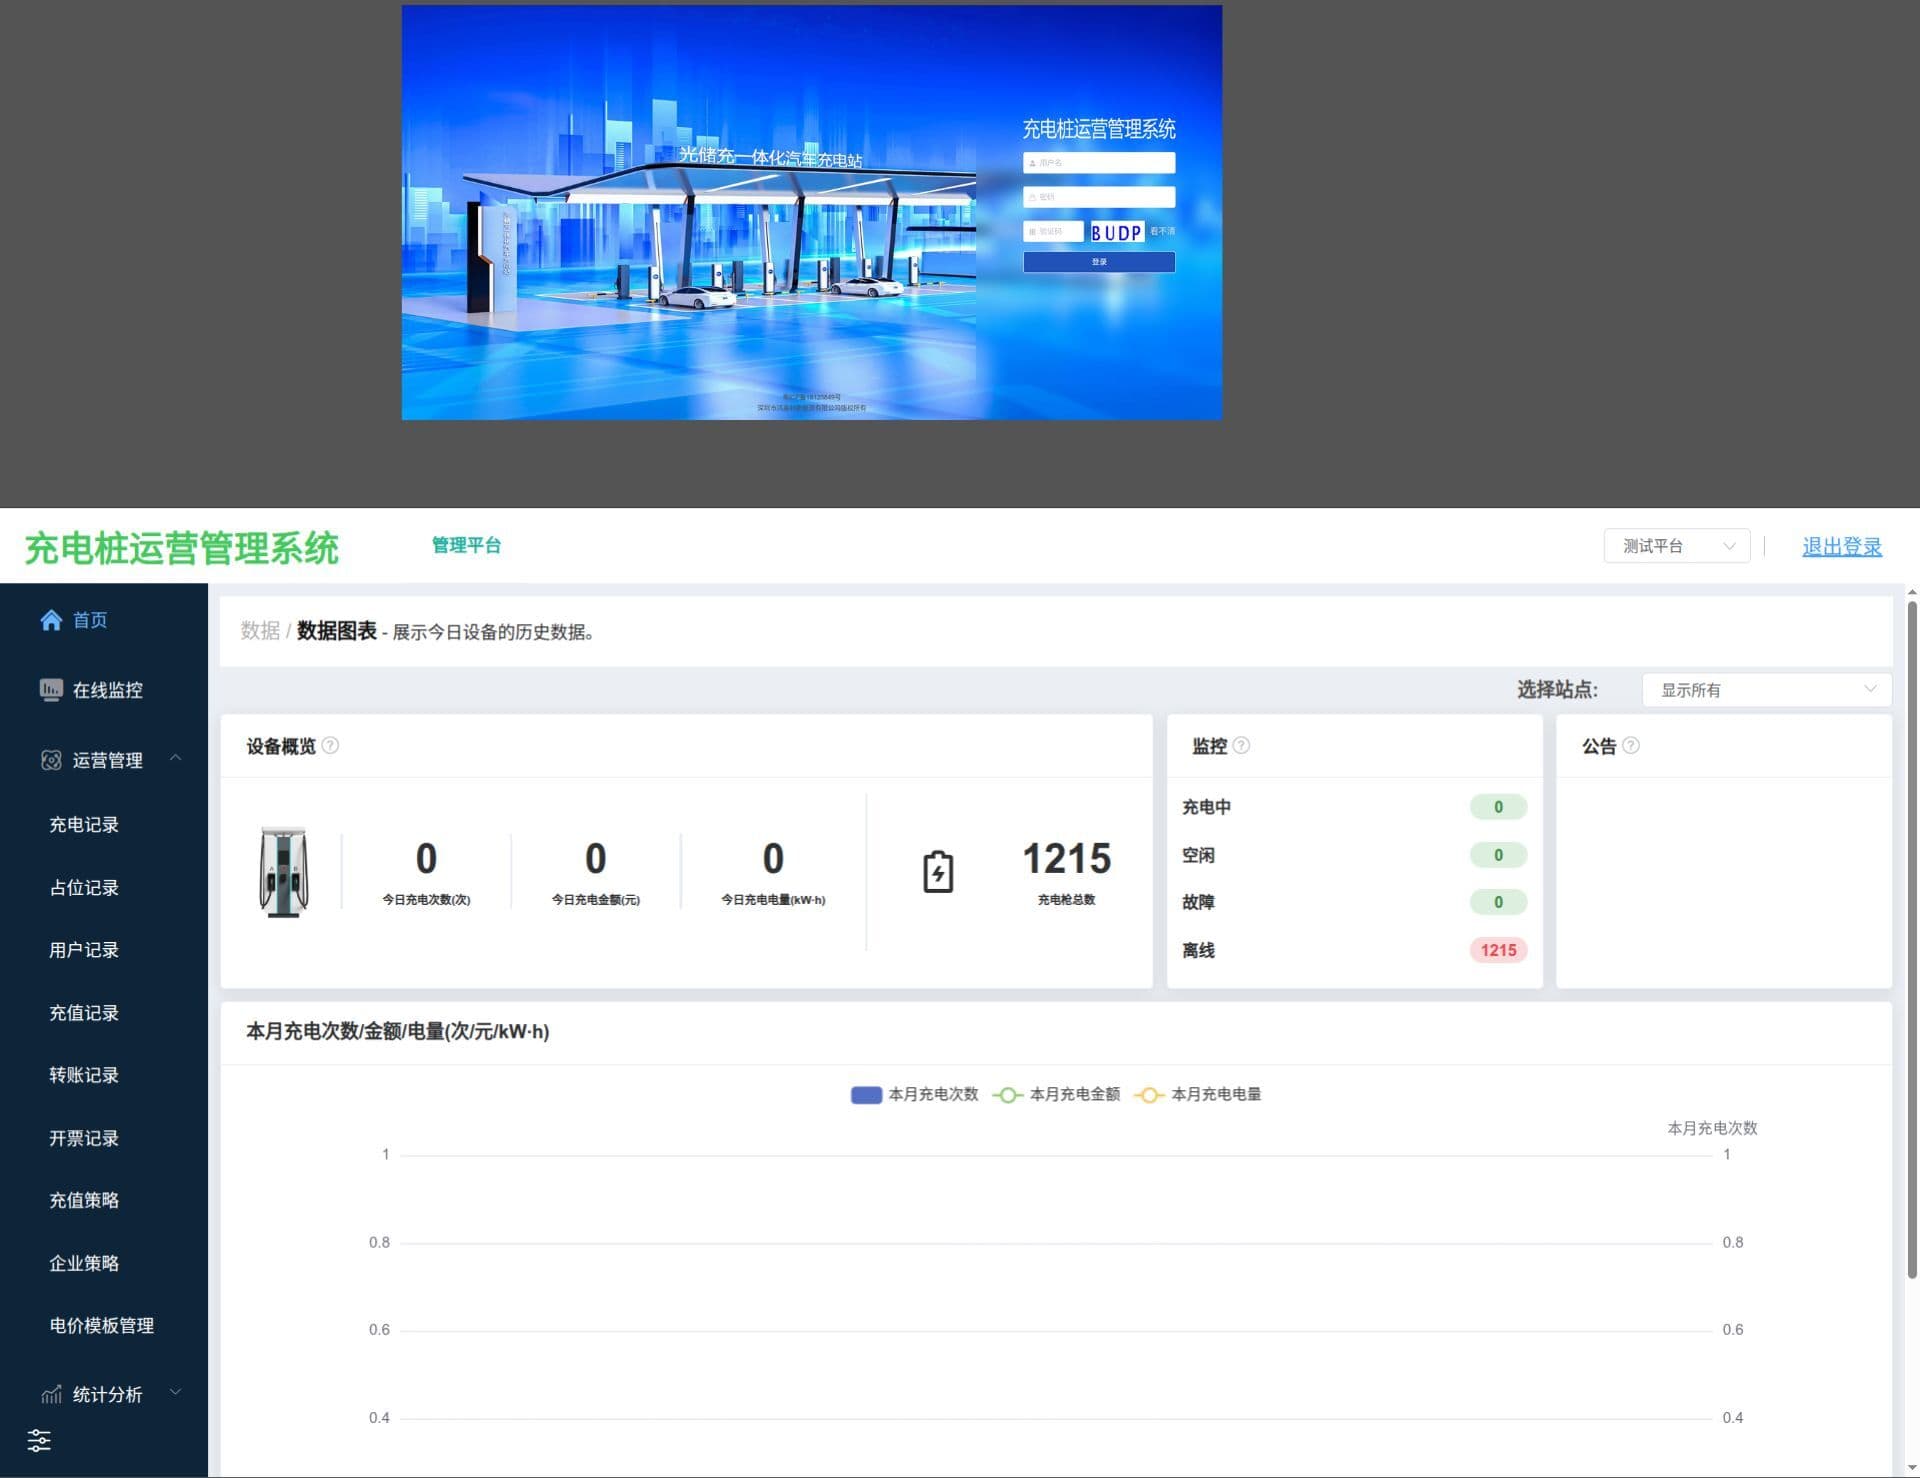The height and width of the screenshot is (1478, 1920).
Task: Toggle 本月充电电量 yellow legend series
Action: pos(1198,1094)
